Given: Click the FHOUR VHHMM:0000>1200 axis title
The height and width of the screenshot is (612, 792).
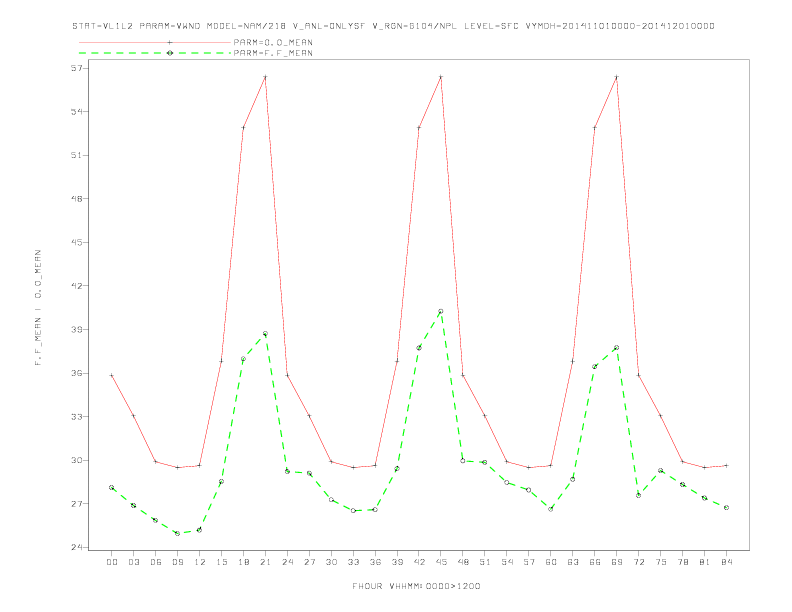Looking at the screenshot, I should coord(416,586).
